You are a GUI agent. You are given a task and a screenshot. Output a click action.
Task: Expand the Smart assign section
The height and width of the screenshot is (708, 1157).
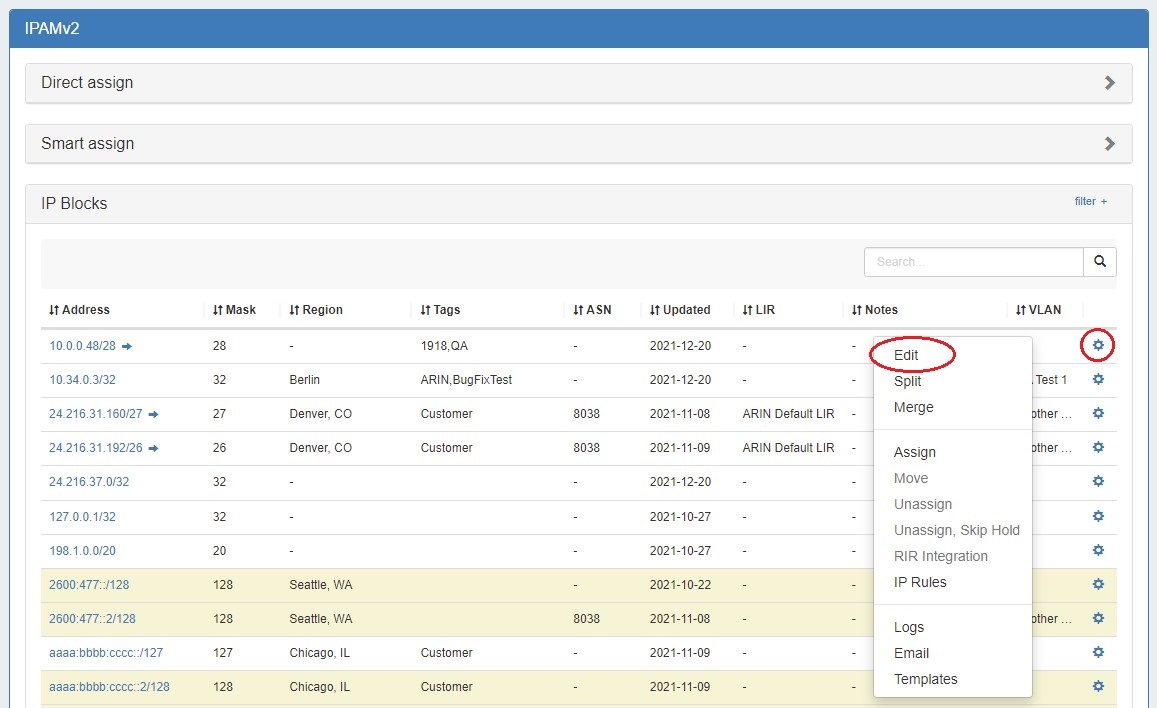click(1109, 144)
